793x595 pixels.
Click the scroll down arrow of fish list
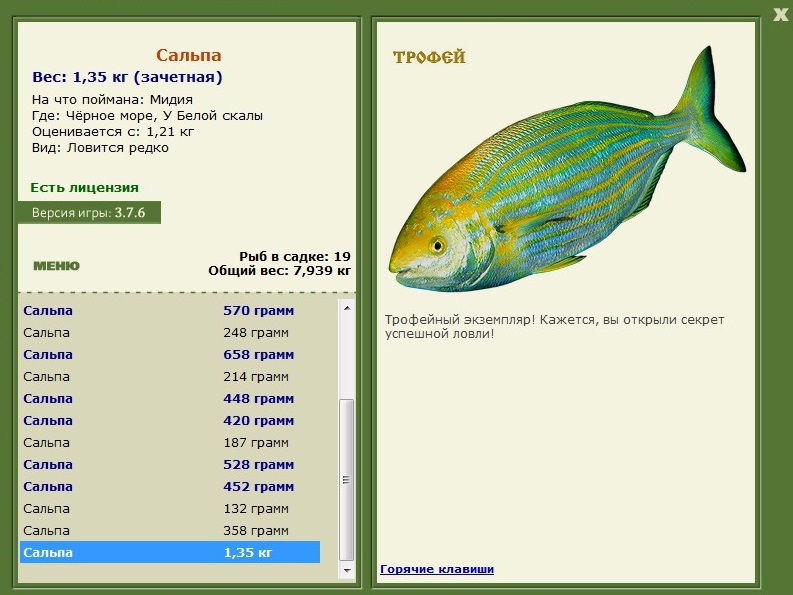pos(347,570)
